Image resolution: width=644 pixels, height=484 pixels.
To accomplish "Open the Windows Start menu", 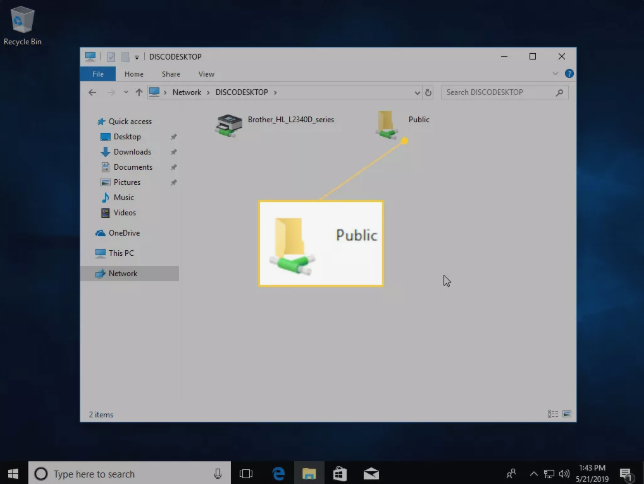I will pyautogui.click(x=13, y=473).
